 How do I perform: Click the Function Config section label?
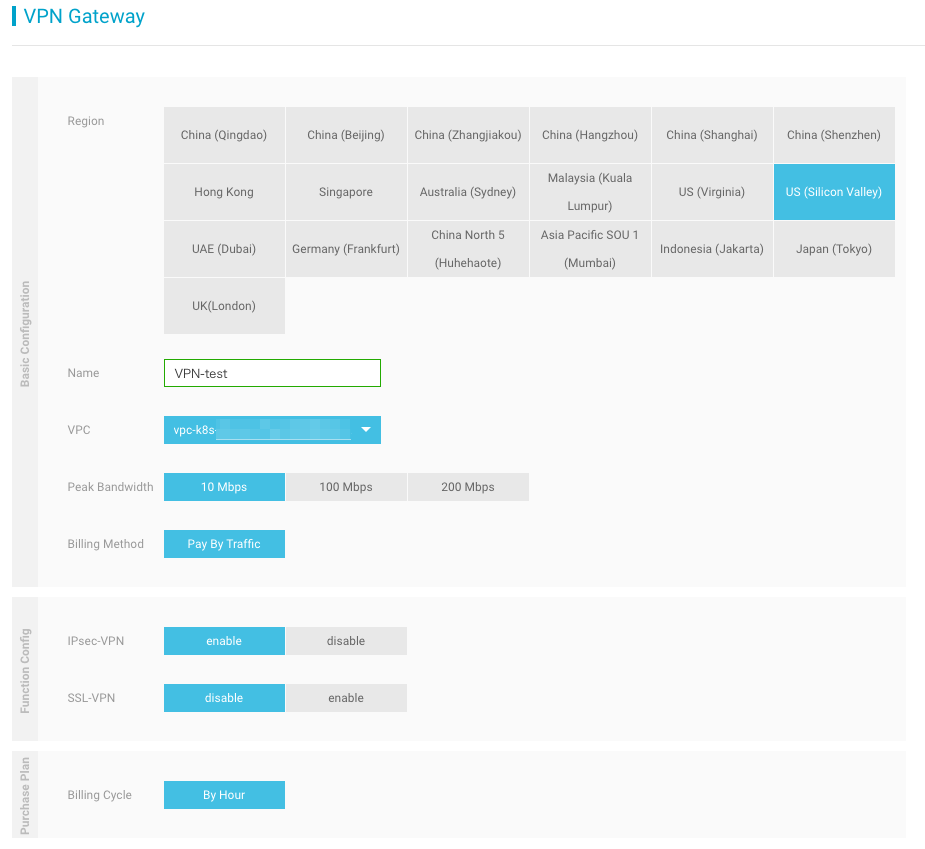[25, 671]
